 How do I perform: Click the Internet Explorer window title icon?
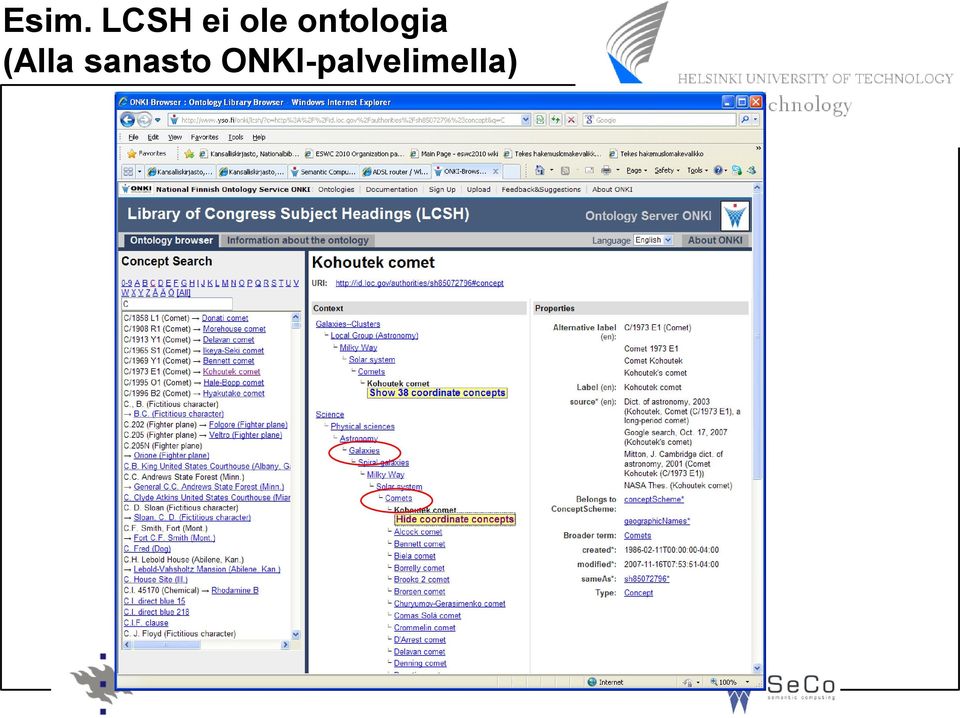(x=123, y=102)
